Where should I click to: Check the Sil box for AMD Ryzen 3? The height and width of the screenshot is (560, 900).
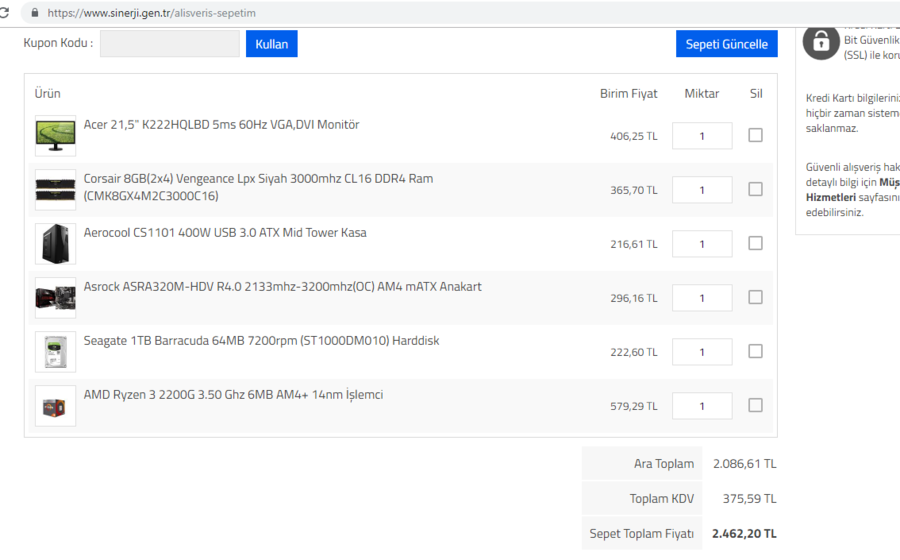point(755,405)
